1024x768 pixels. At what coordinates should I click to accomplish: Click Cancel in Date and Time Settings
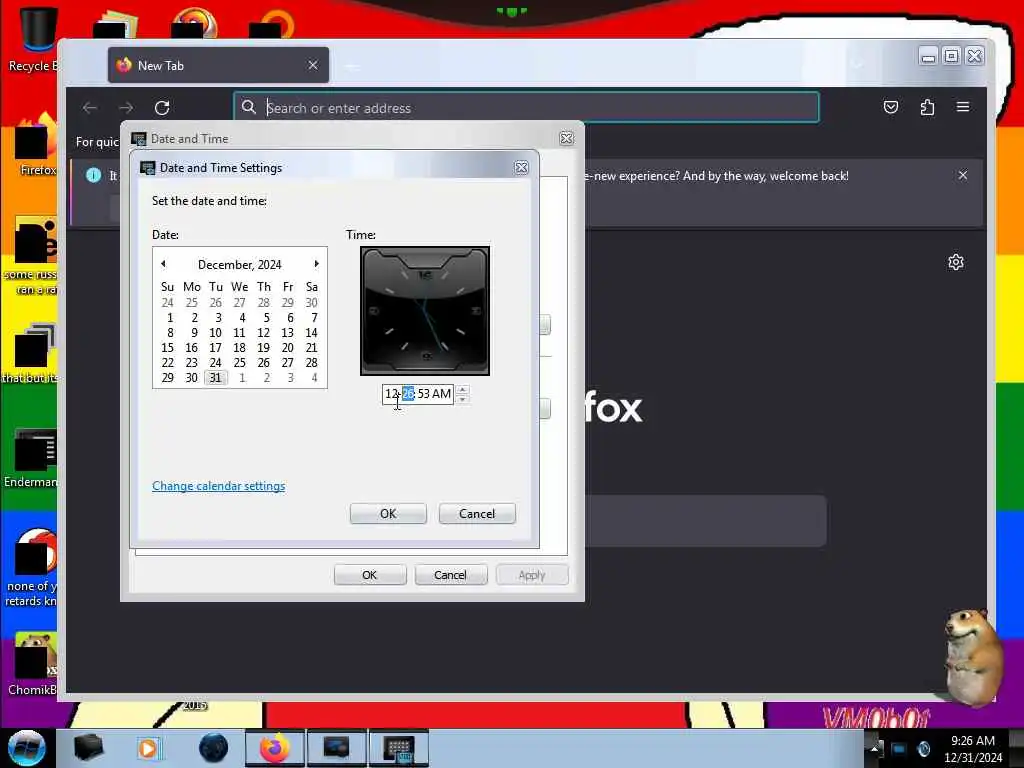point(477,513)
